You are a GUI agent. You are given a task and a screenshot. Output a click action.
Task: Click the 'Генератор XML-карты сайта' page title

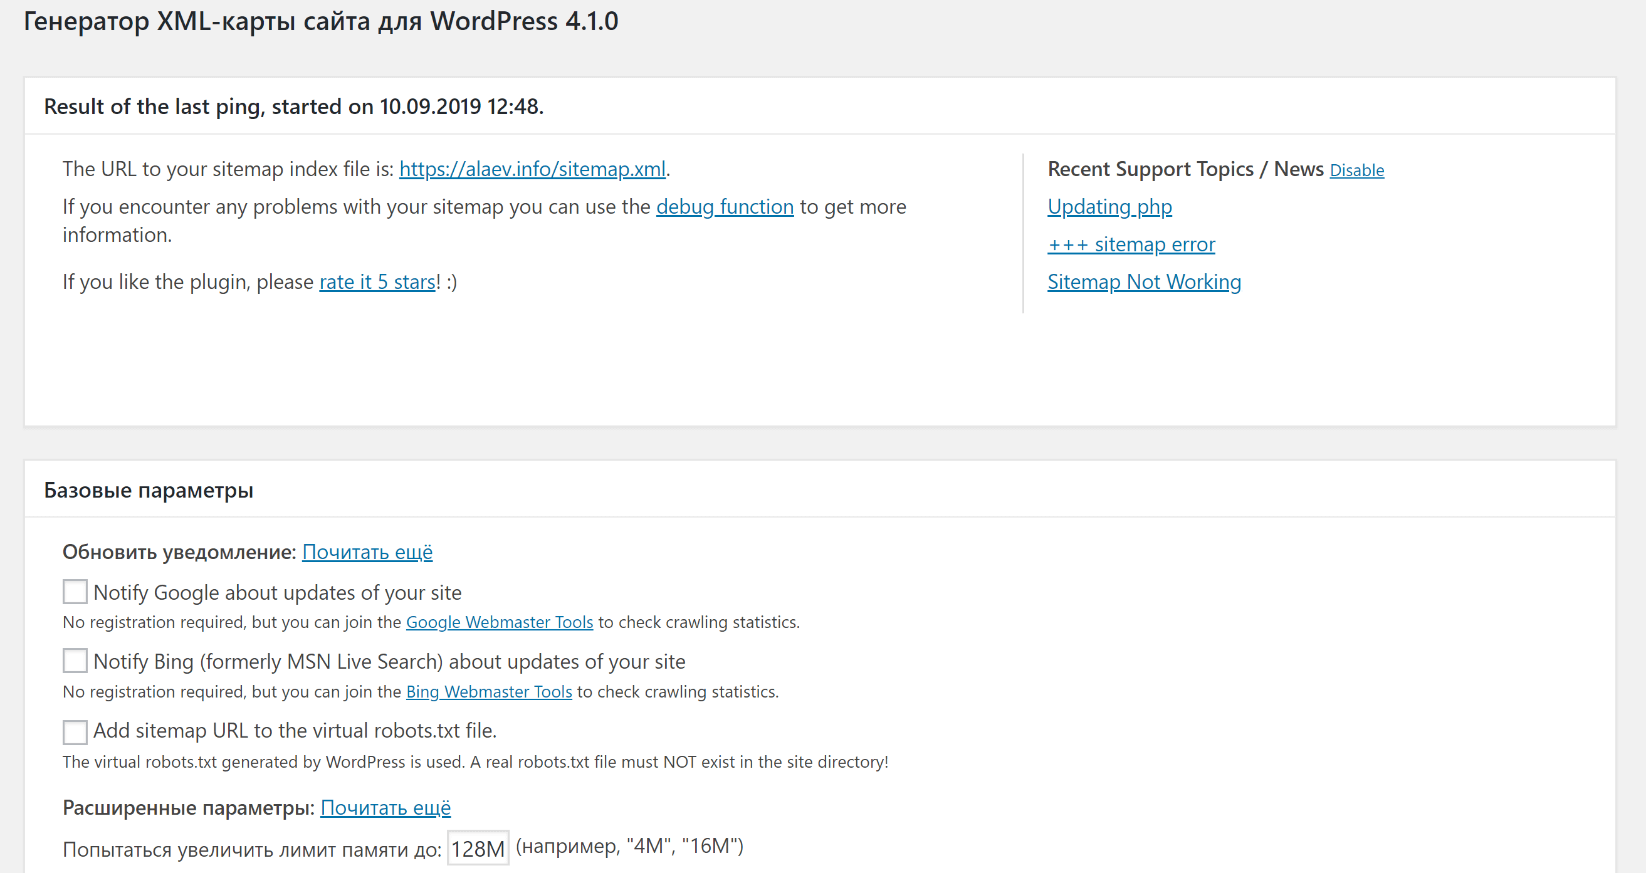320,21
